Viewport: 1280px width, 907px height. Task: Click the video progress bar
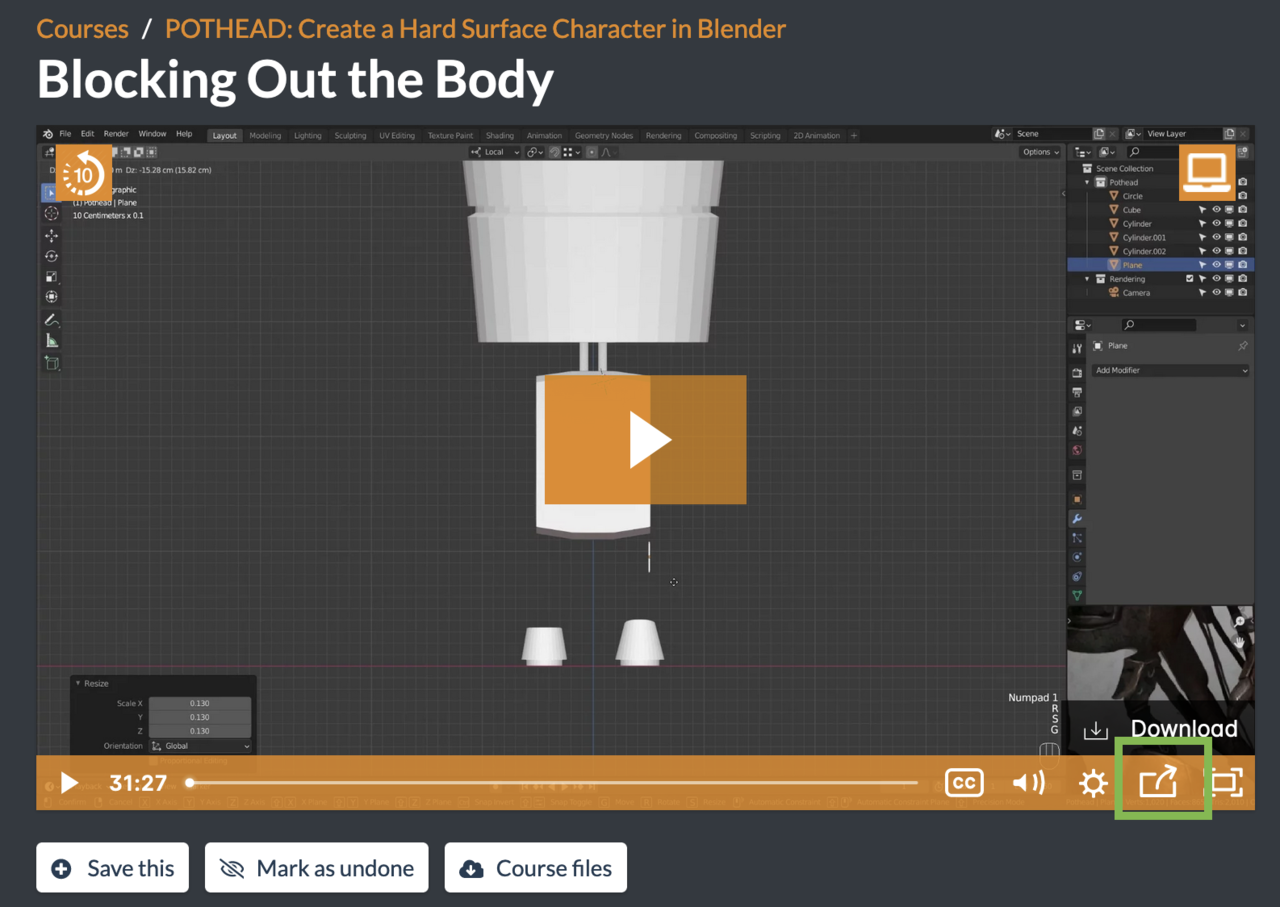click(x=553, y=782)
